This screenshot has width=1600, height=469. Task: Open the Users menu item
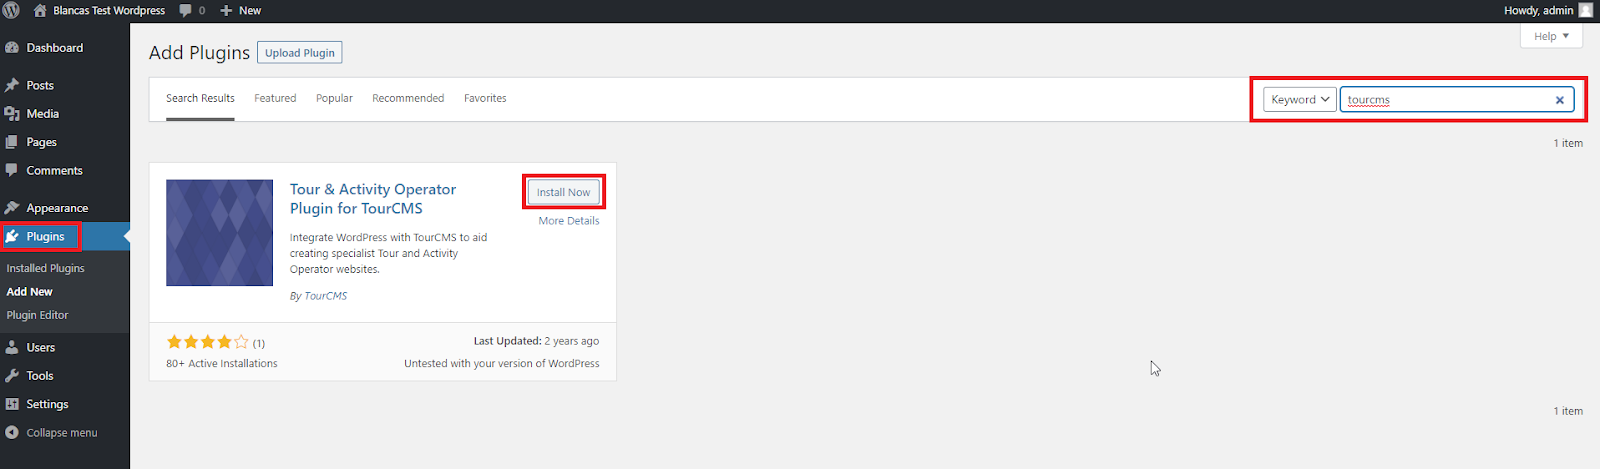coord(41,348)
